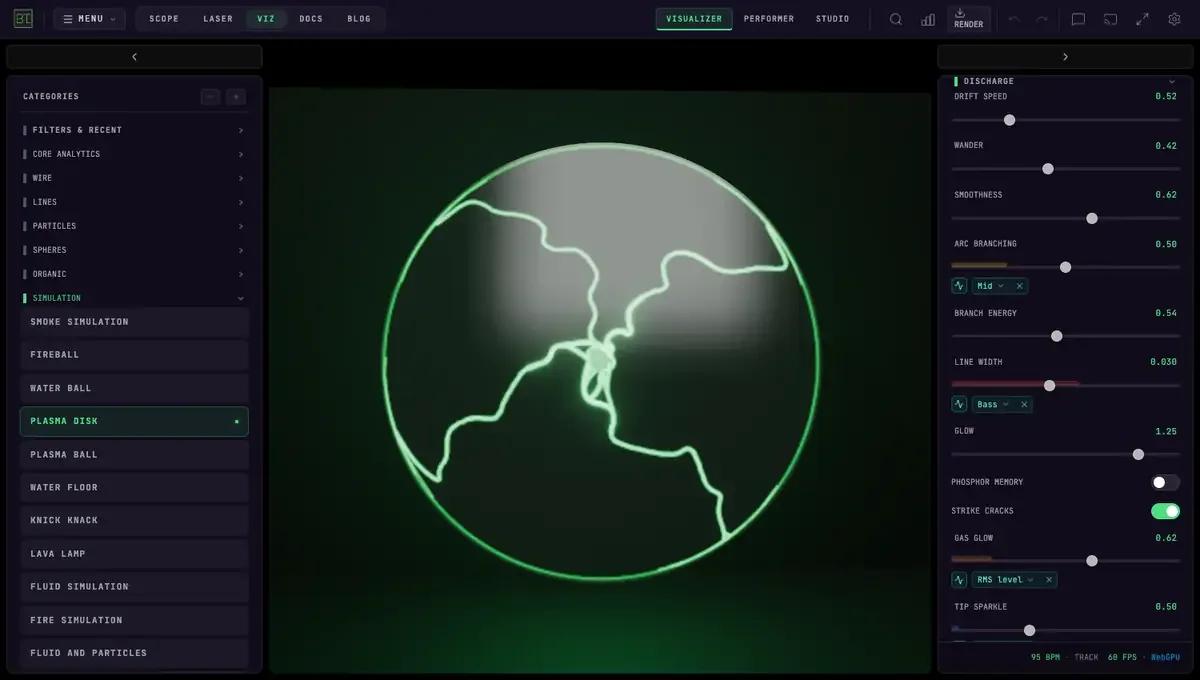Collapse left panel with left arrow
This screenshot has width=1200, height=680.
click(x=134, y=57)
